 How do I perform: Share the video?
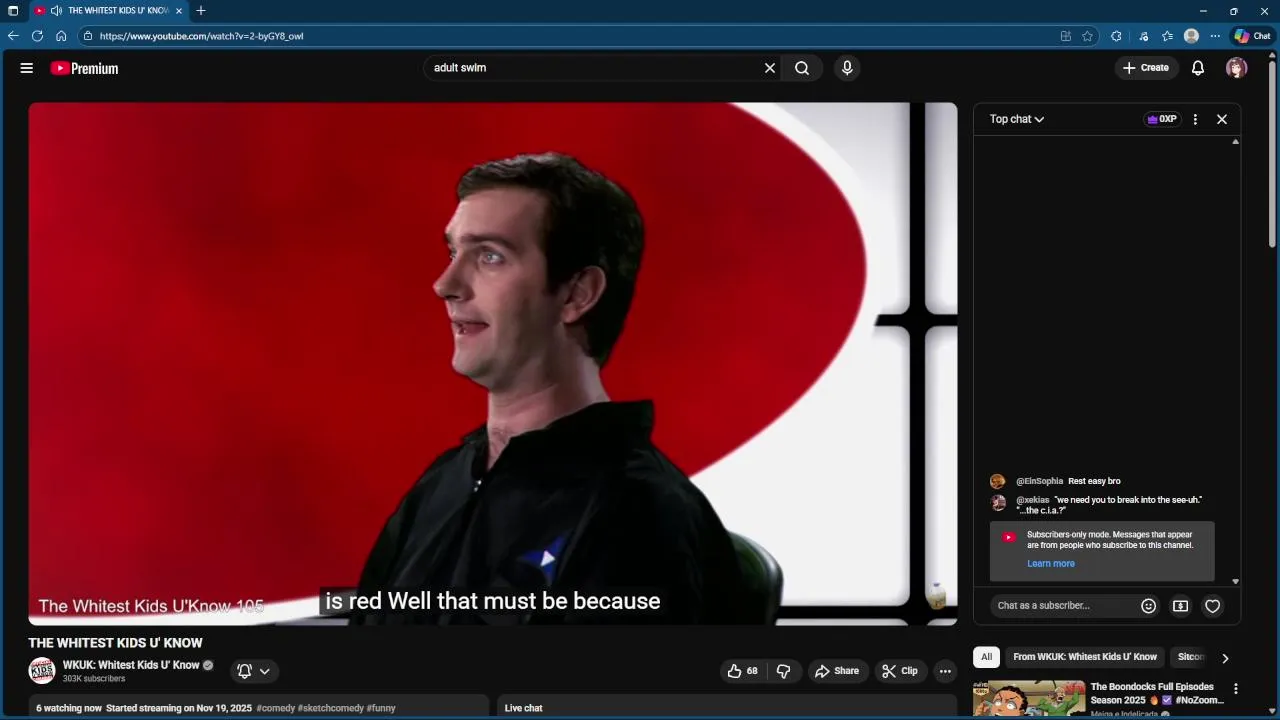click(837, 671)
